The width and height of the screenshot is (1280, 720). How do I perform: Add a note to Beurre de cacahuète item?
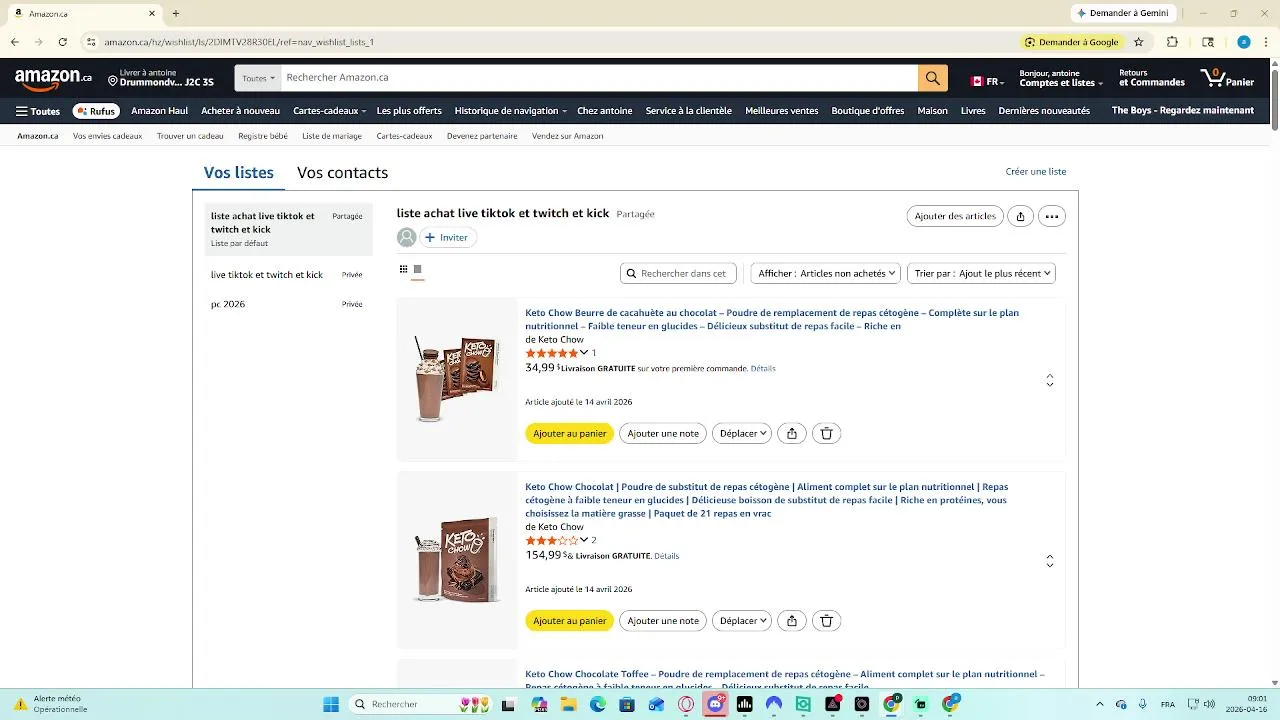663,433
